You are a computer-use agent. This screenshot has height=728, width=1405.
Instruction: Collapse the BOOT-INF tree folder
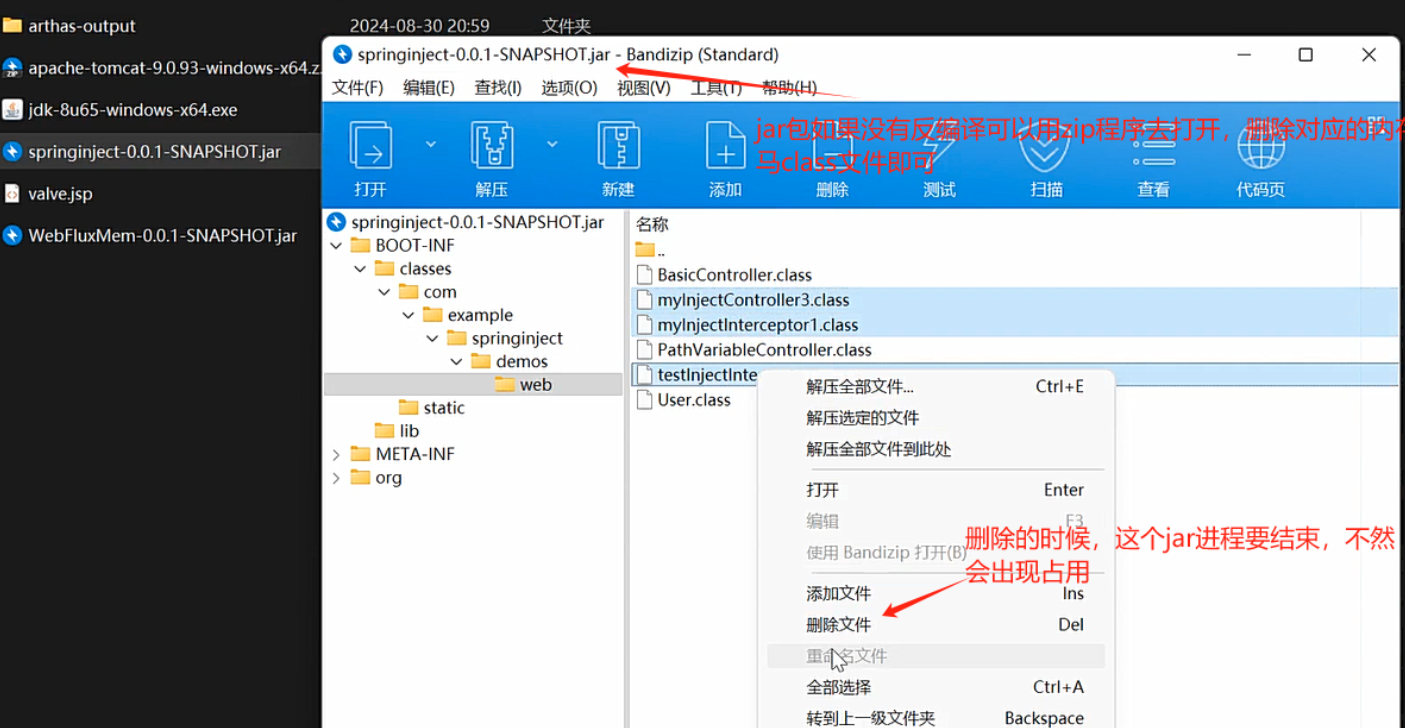click(336, 246)
